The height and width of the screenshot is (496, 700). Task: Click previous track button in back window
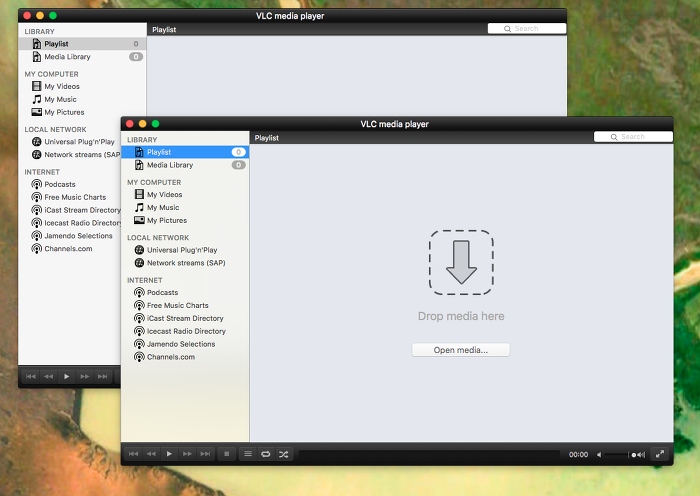(x=31, y=376)
